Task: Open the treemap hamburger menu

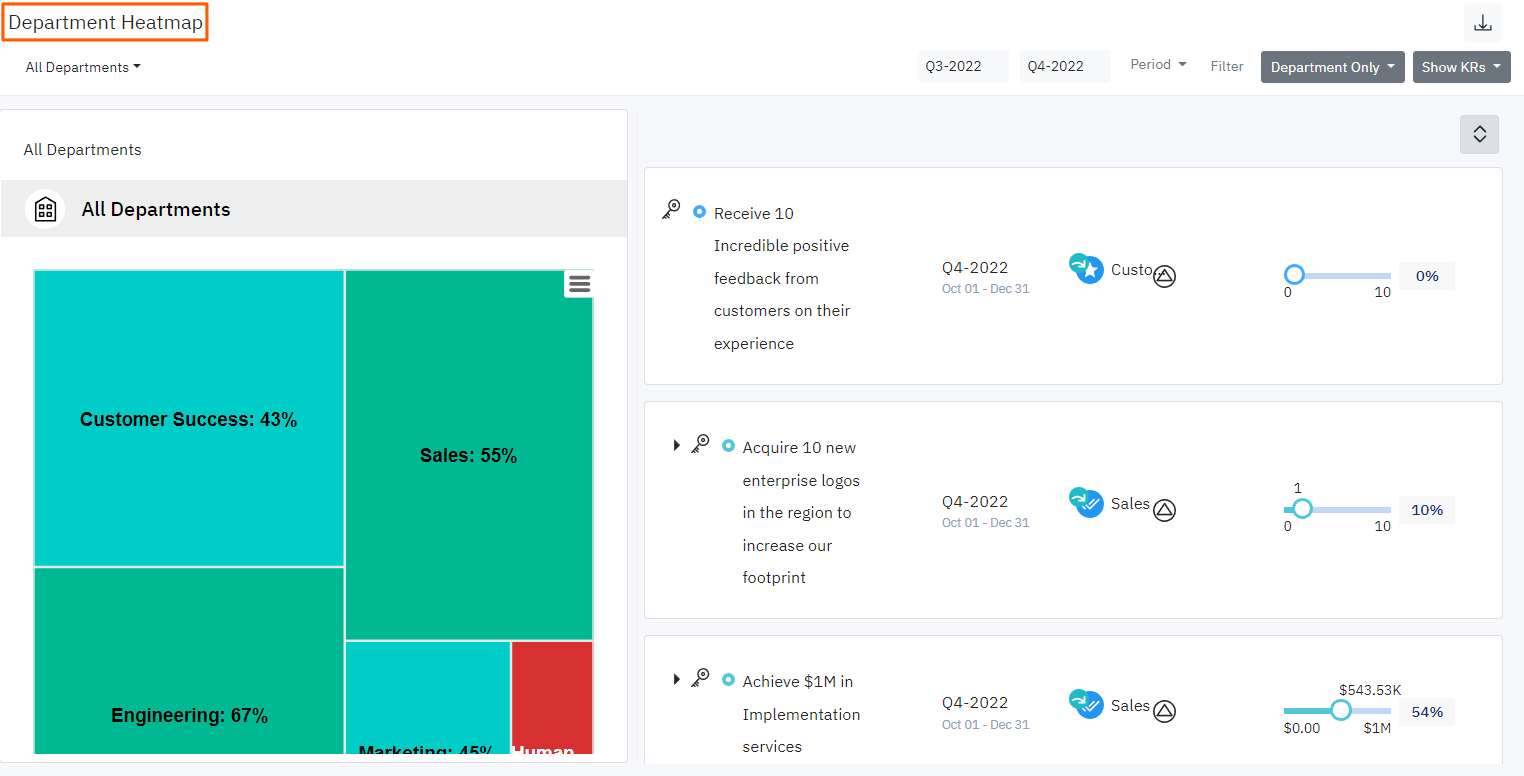Action: click(579, 284)
